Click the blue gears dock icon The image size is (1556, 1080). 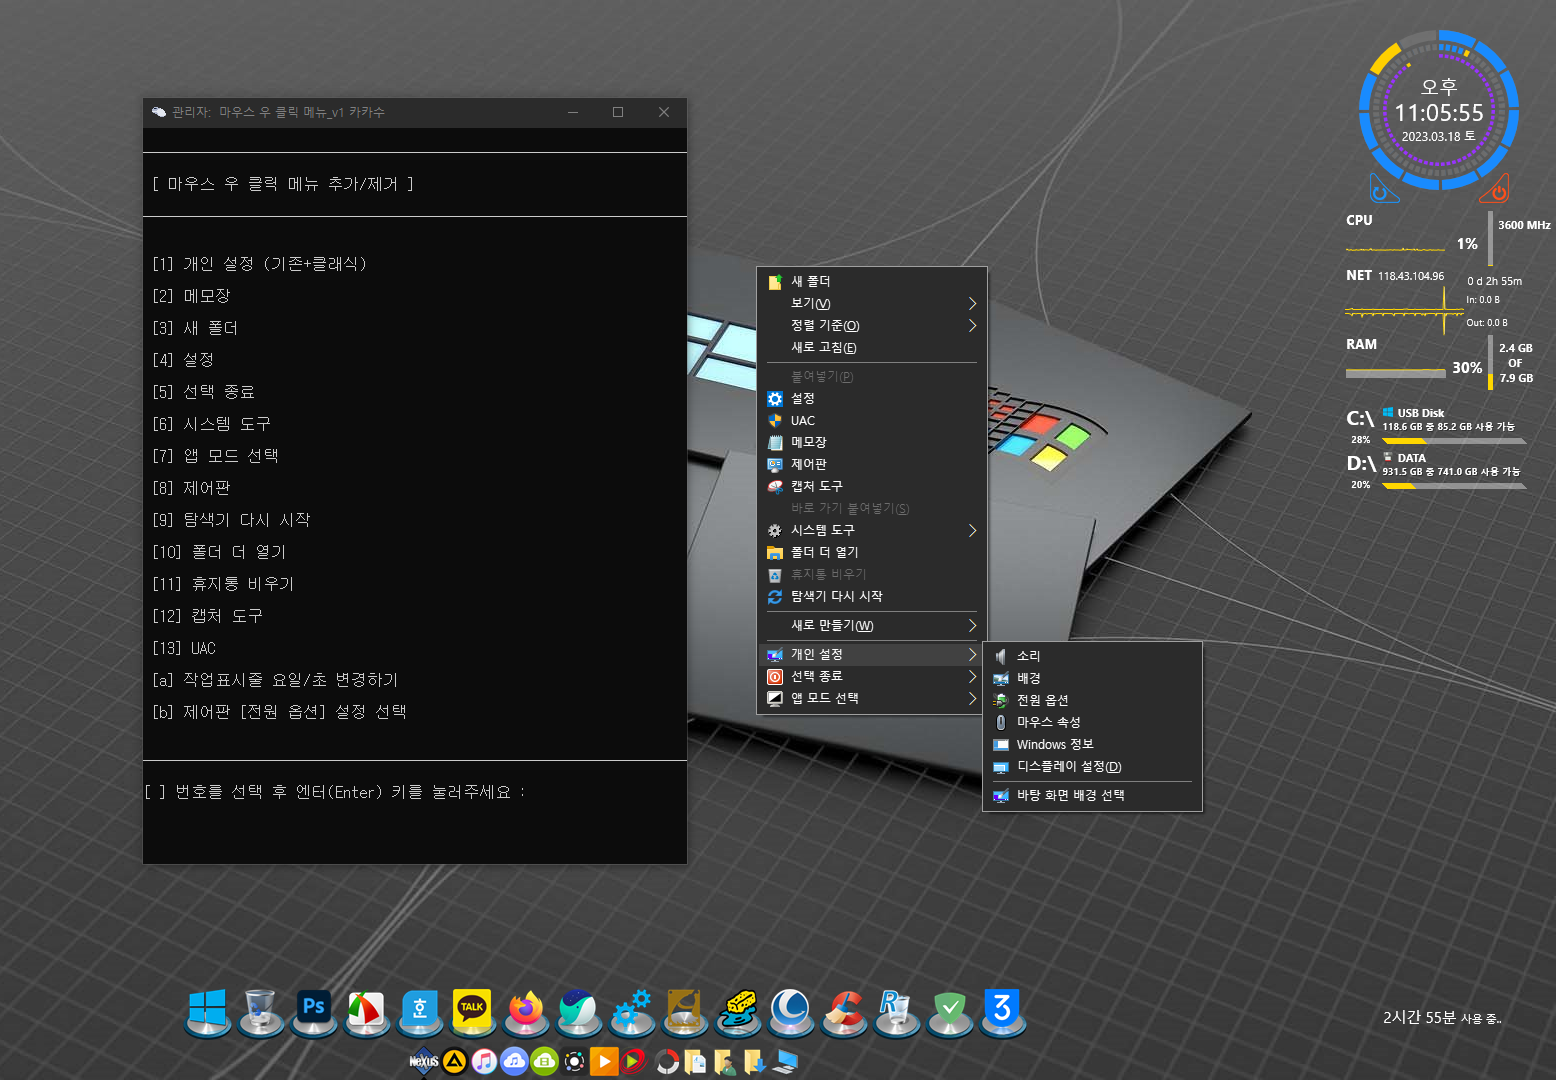point(631,1011)
